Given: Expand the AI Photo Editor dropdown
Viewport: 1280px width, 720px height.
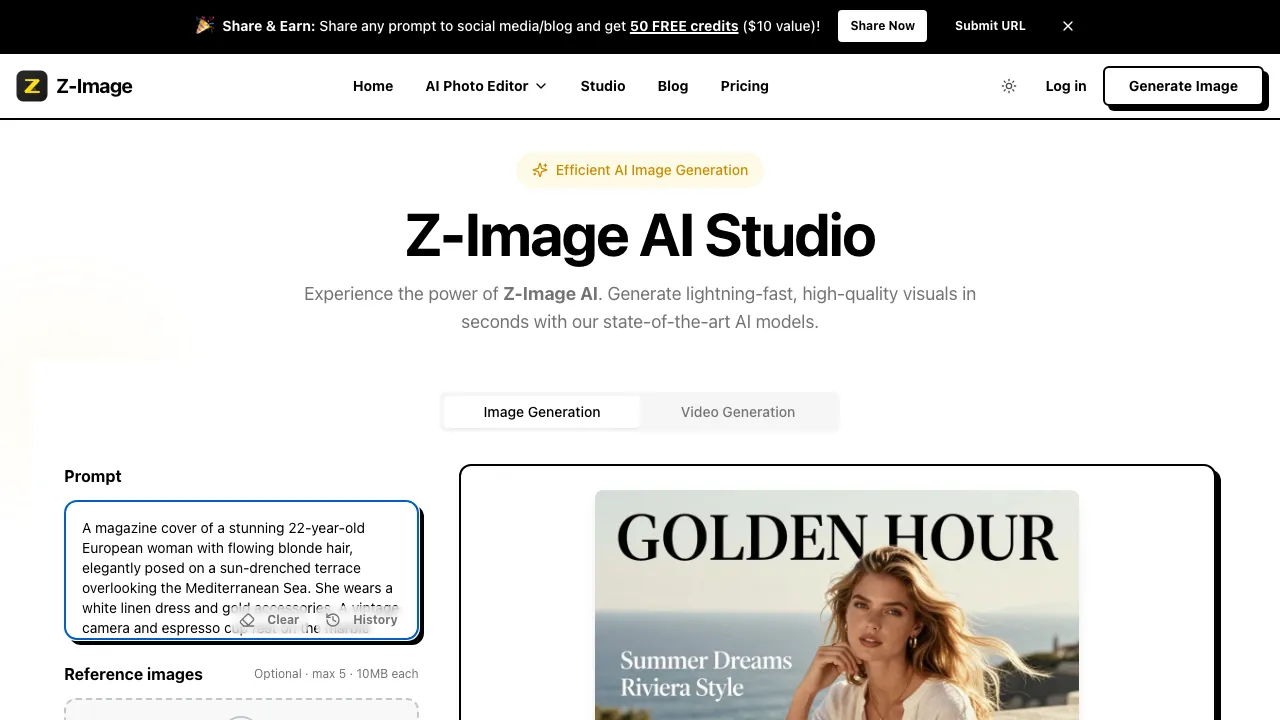Looking at the screenshot, I should tap(486, 86).
